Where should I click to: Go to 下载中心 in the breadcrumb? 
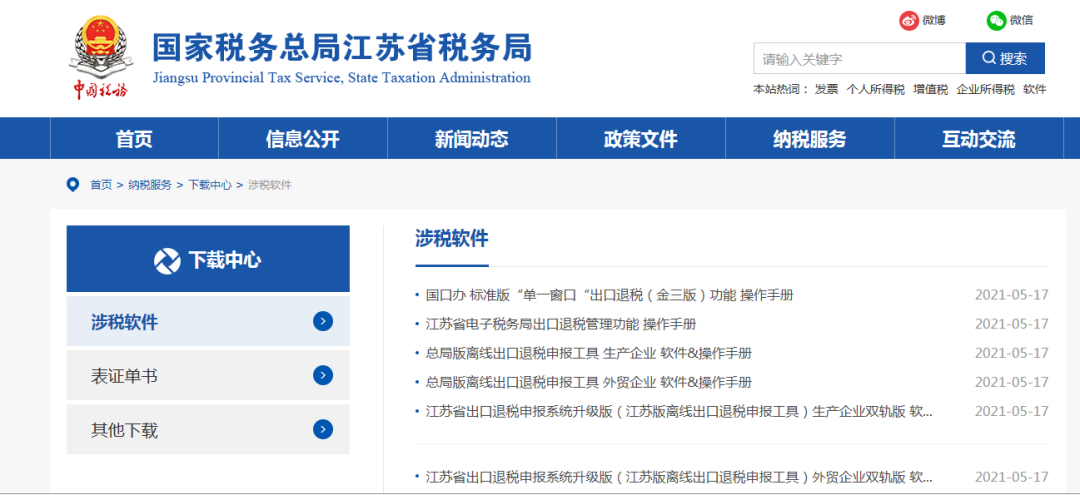pos(210,185)
